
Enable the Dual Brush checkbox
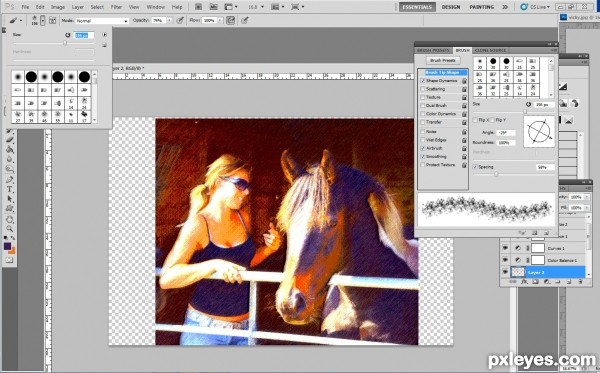423,106
